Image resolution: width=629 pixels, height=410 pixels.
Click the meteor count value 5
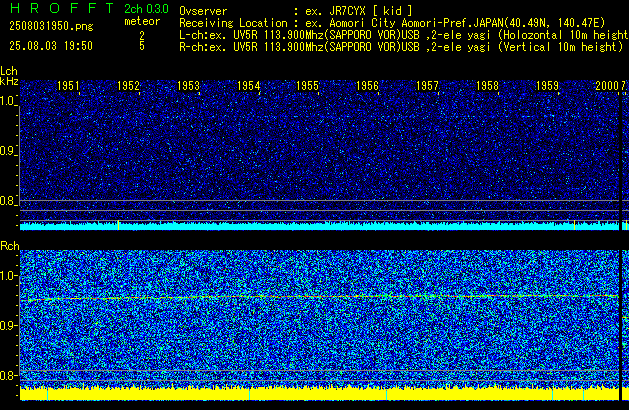pos(142,46)
